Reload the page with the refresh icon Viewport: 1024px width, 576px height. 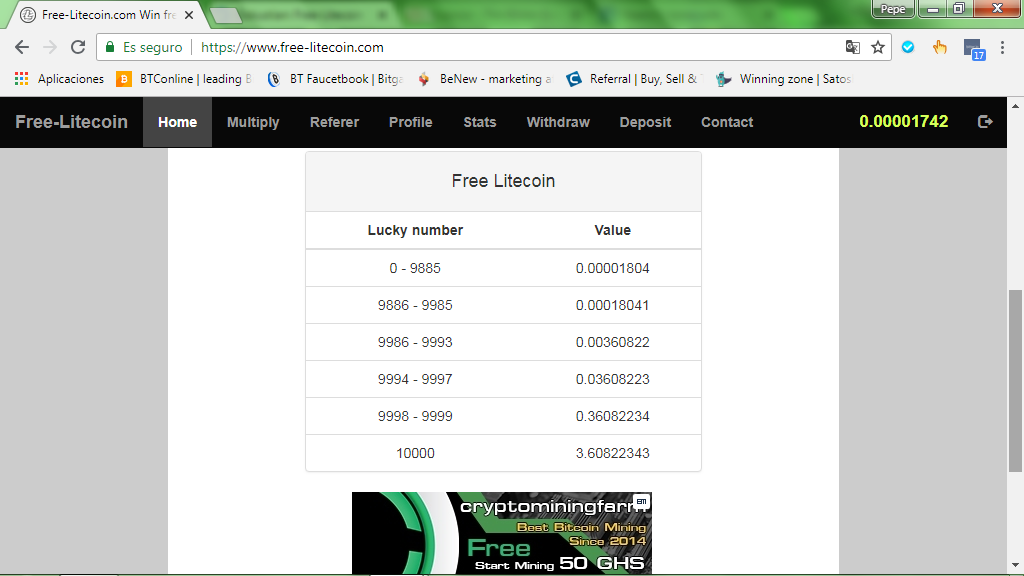coord(78,47)
